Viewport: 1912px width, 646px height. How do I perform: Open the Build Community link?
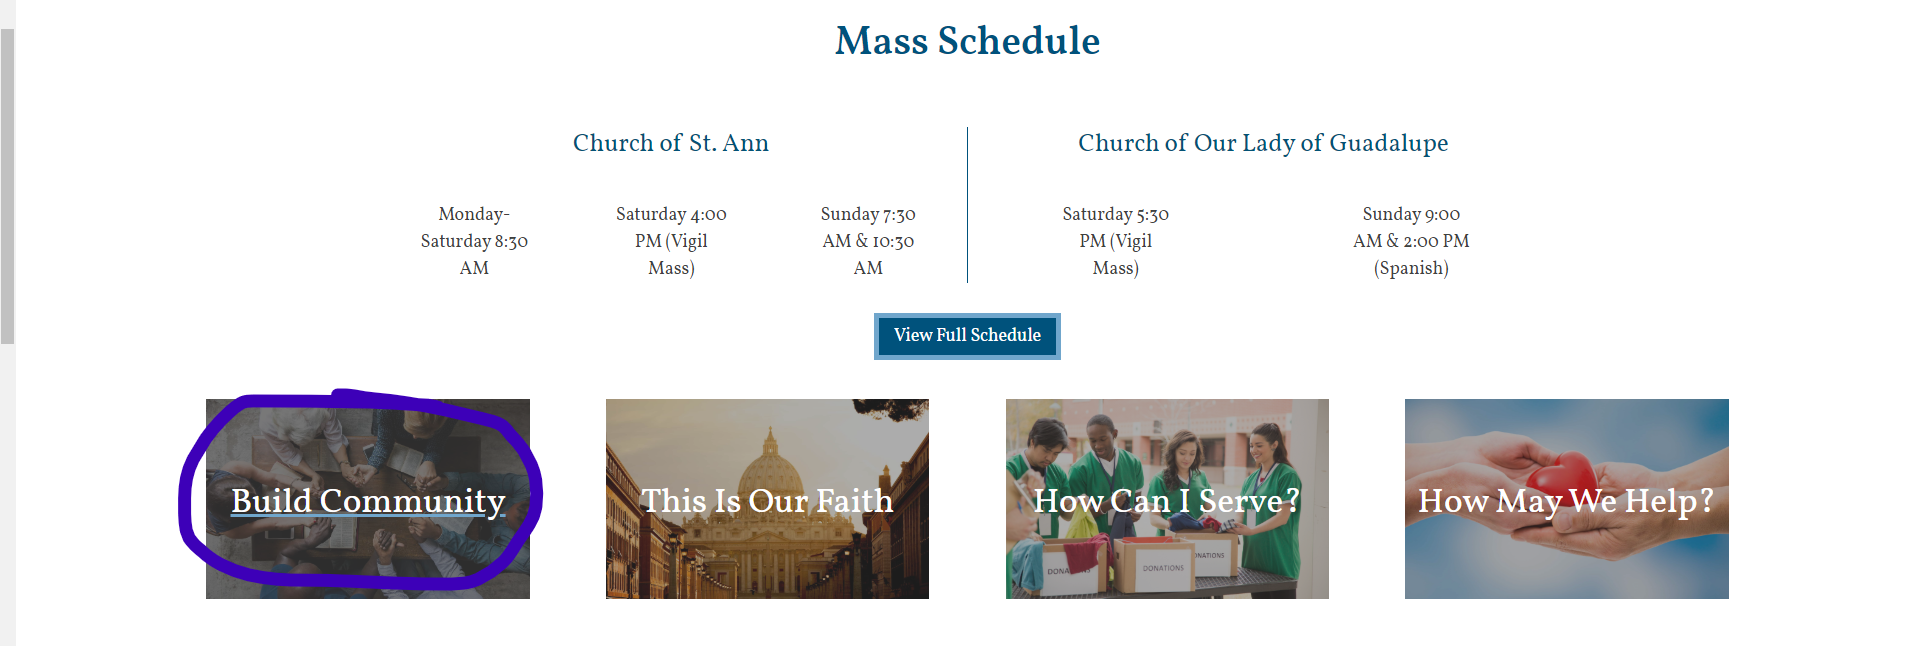pos(368,500)
